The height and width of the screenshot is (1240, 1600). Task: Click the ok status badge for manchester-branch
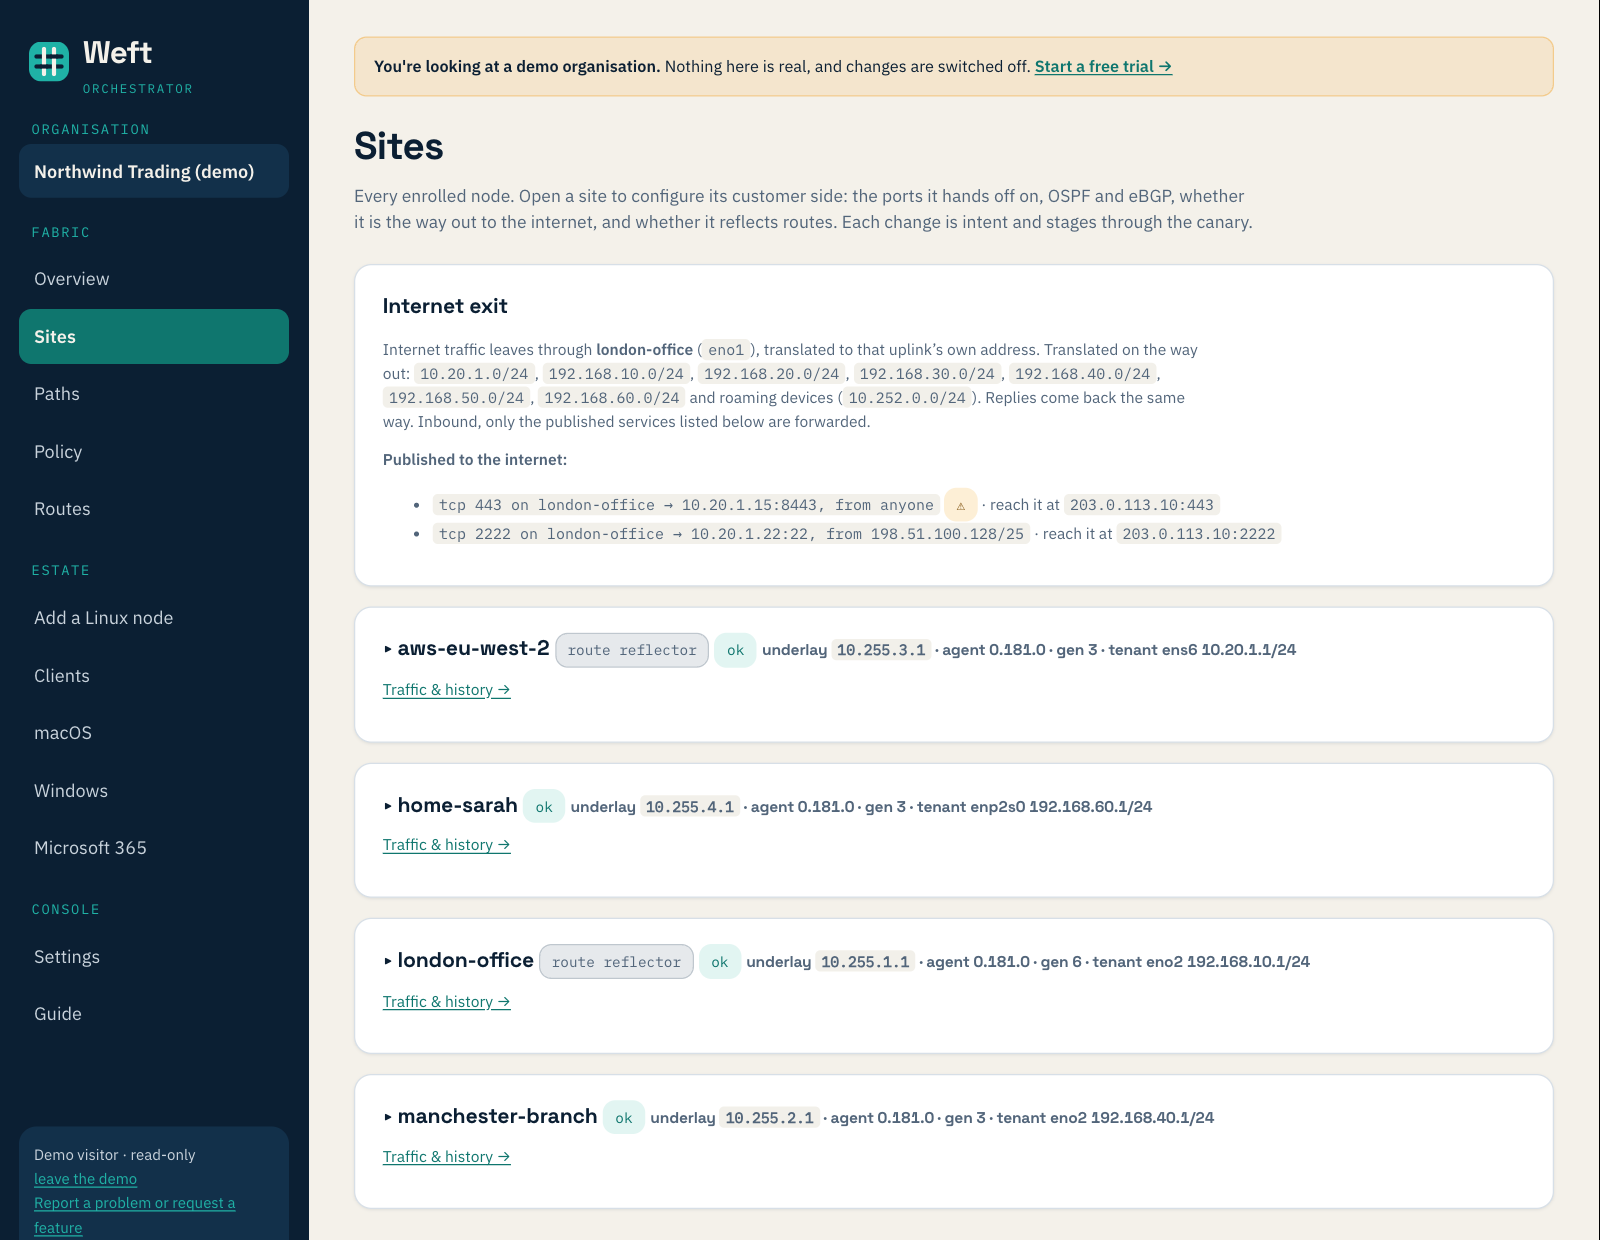624,1118
